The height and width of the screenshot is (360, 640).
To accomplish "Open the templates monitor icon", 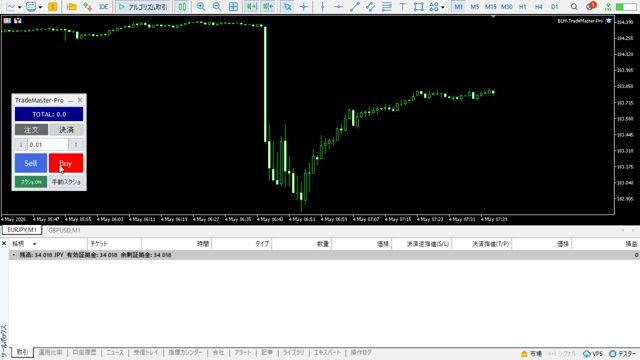I will click(x=31, y=7).
